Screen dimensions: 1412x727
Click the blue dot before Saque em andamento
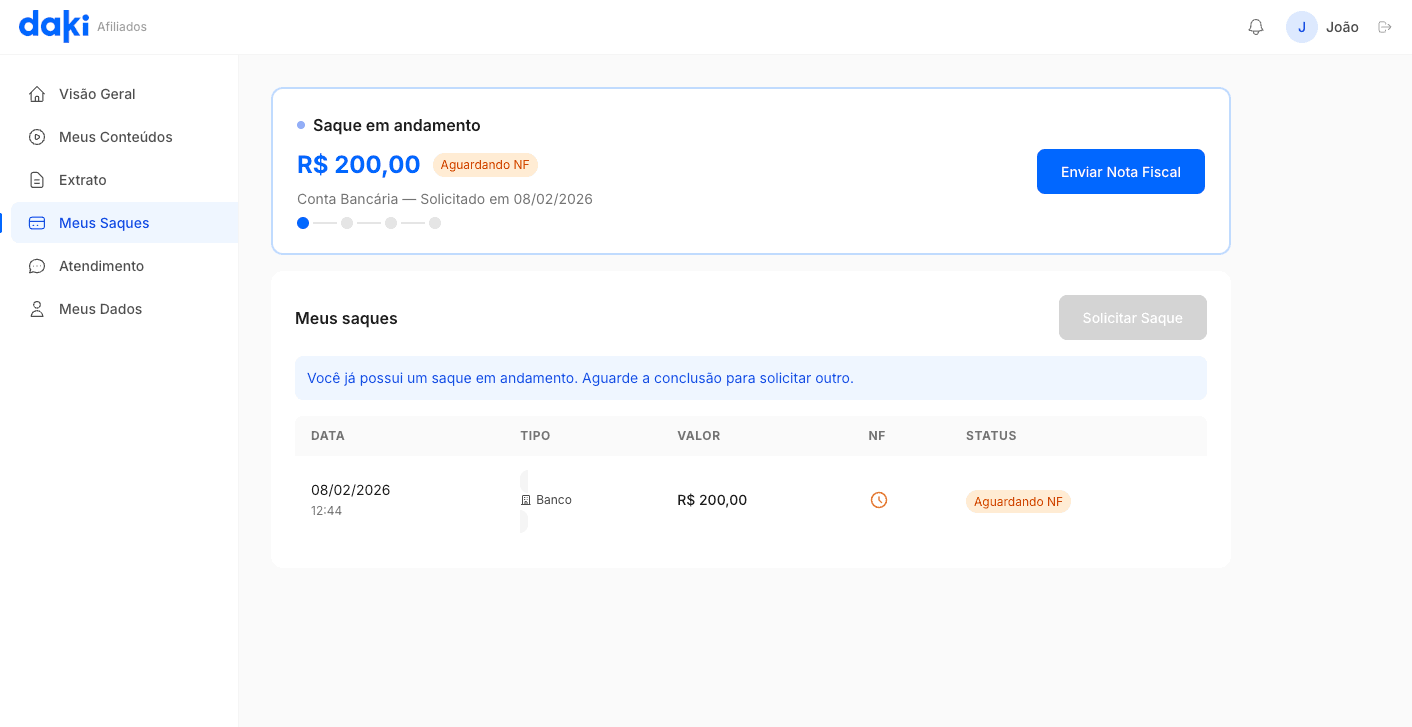(x=301, y=125)
